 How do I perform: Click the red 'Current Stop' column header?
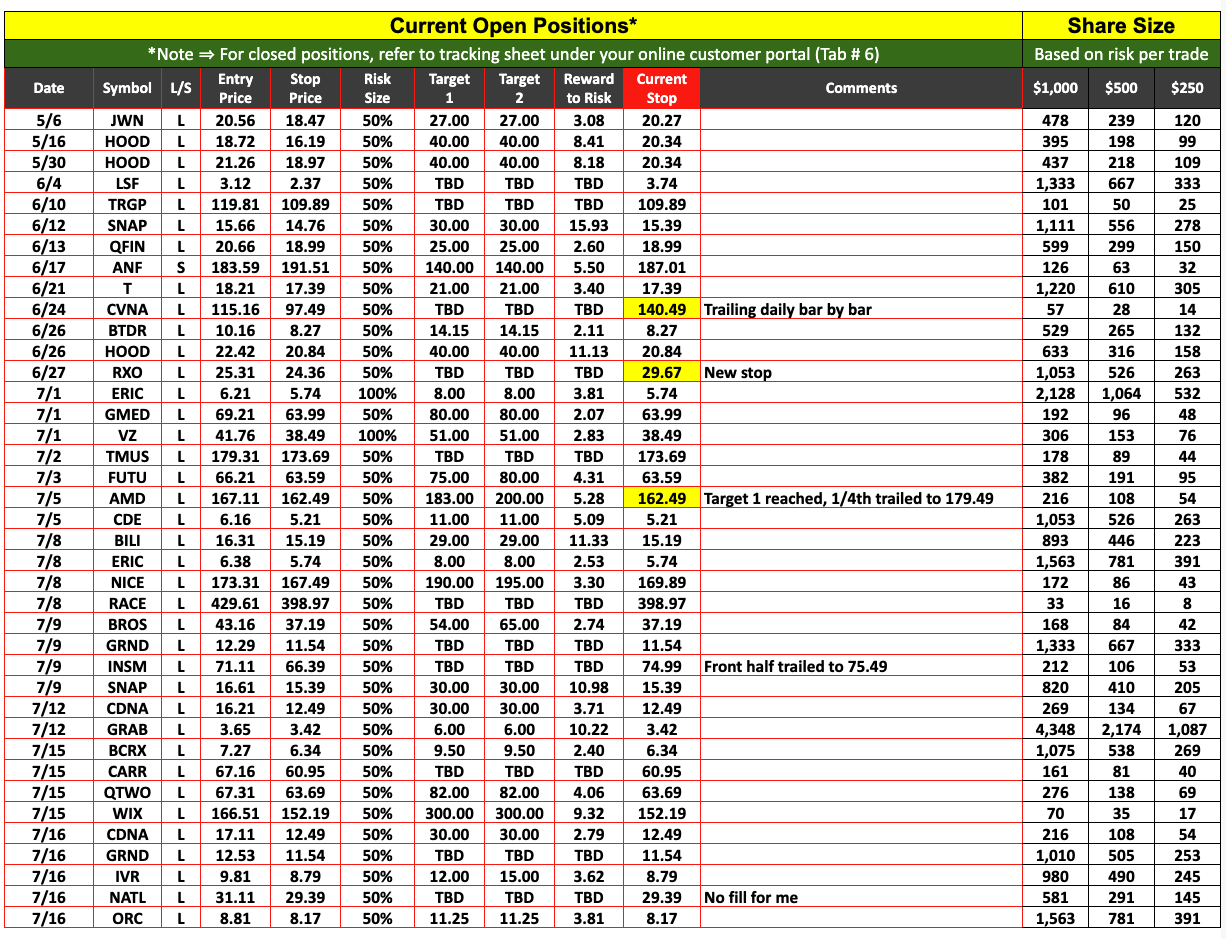661,88
